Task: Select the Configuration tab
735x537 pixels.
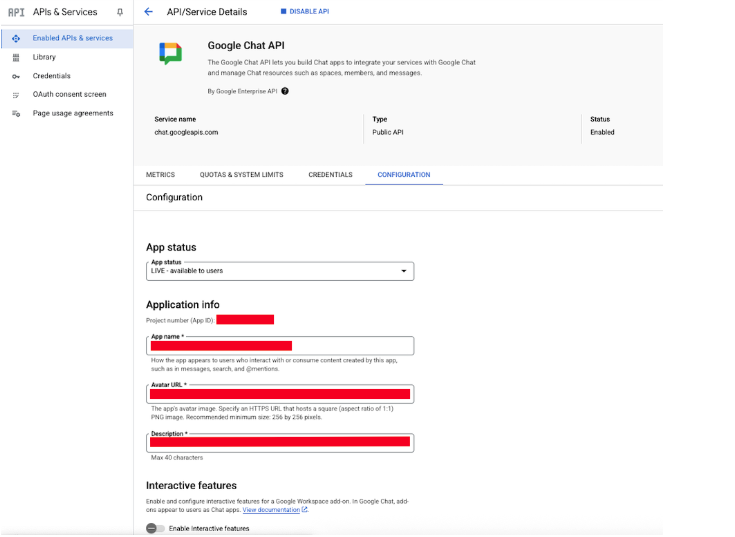Action: tap(403, 175)
